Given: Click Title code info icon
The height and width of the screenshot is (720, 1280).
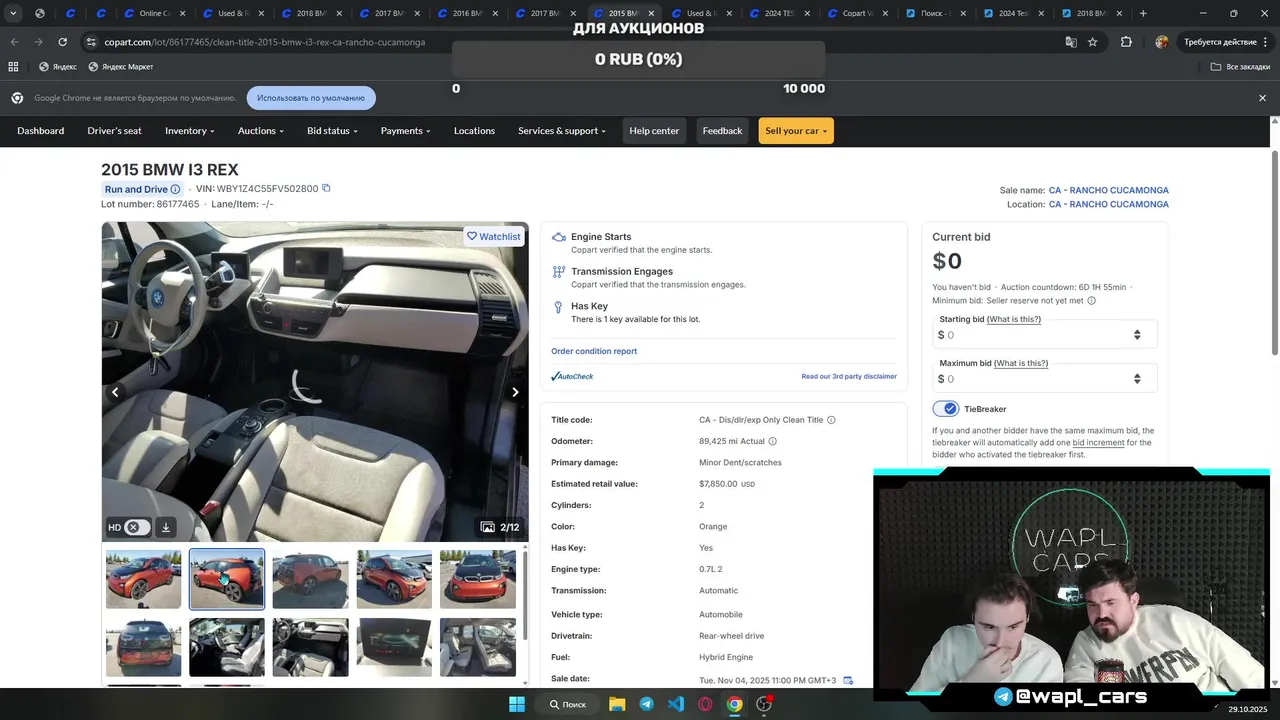Looking at the screenshot, I should tap(831, 420).
